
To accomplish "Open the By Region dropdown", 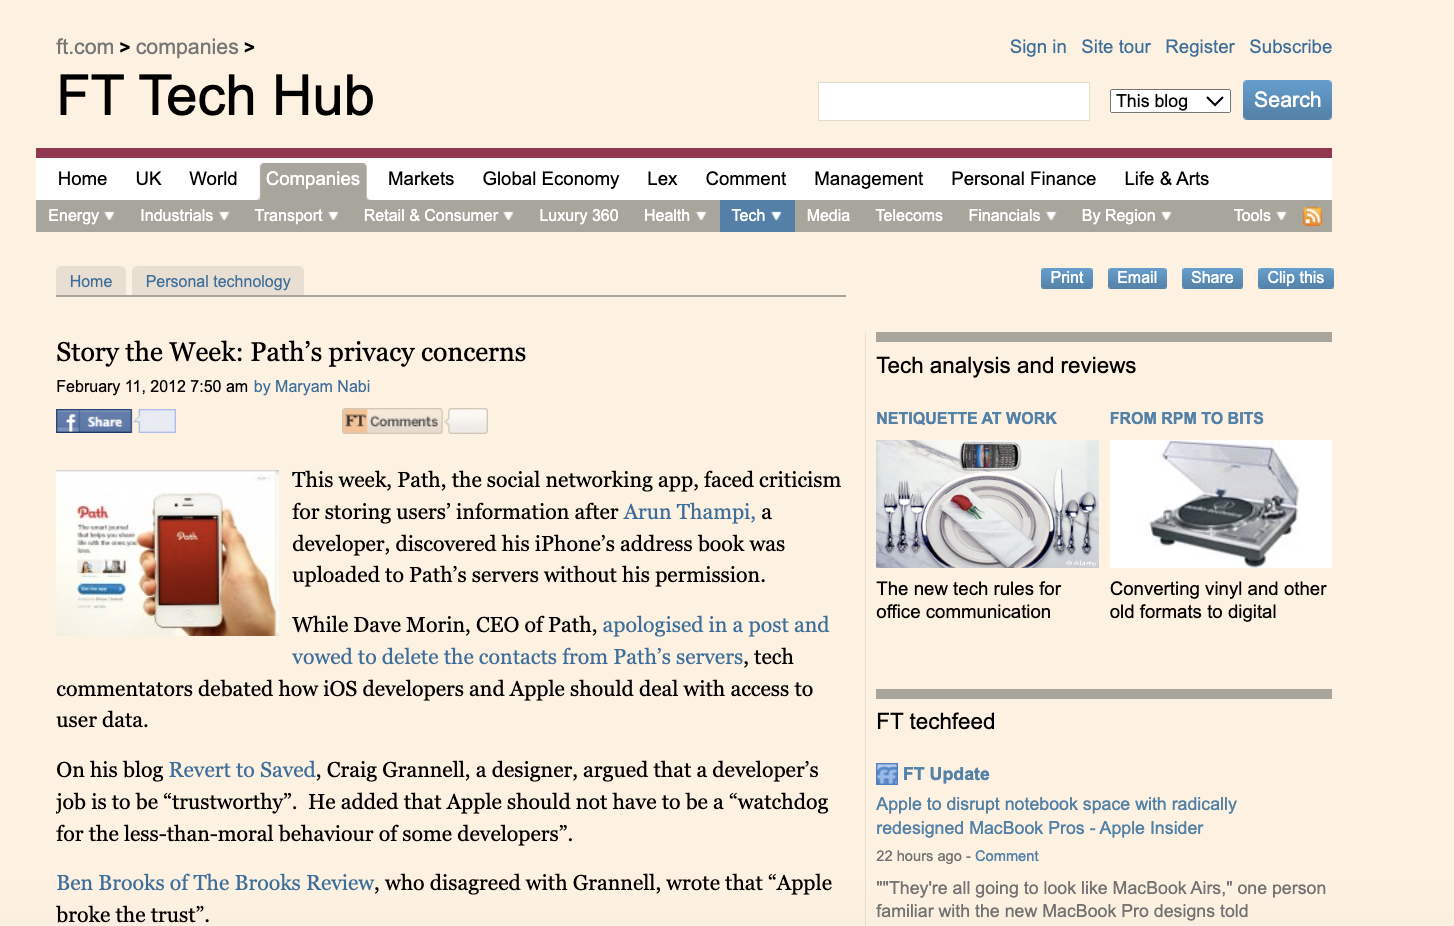I will click(1125, 215).
